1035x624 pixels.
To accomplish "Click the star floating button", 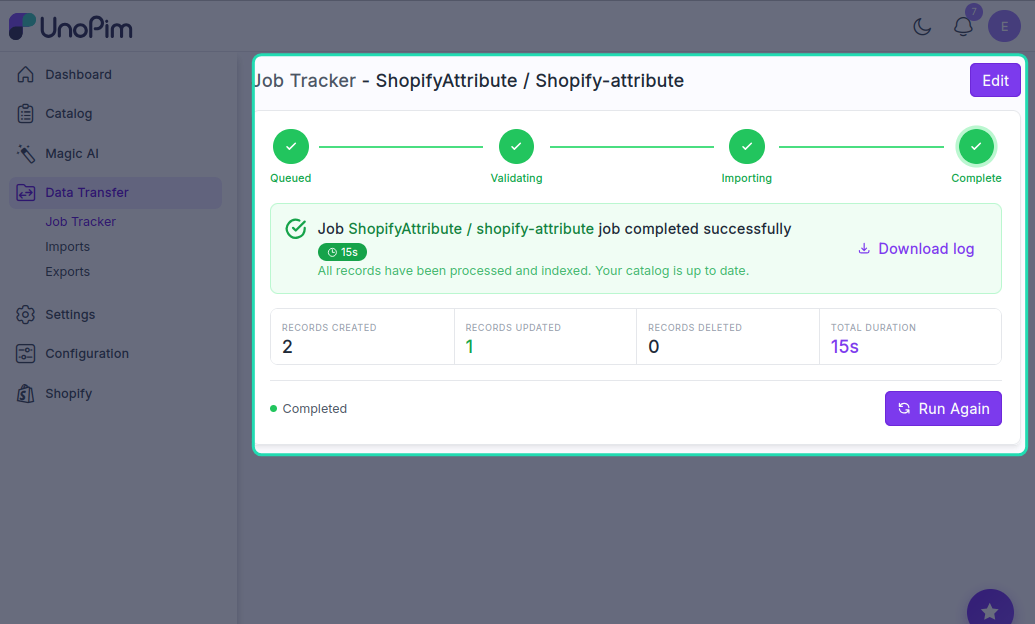I will tap(990, 610).
